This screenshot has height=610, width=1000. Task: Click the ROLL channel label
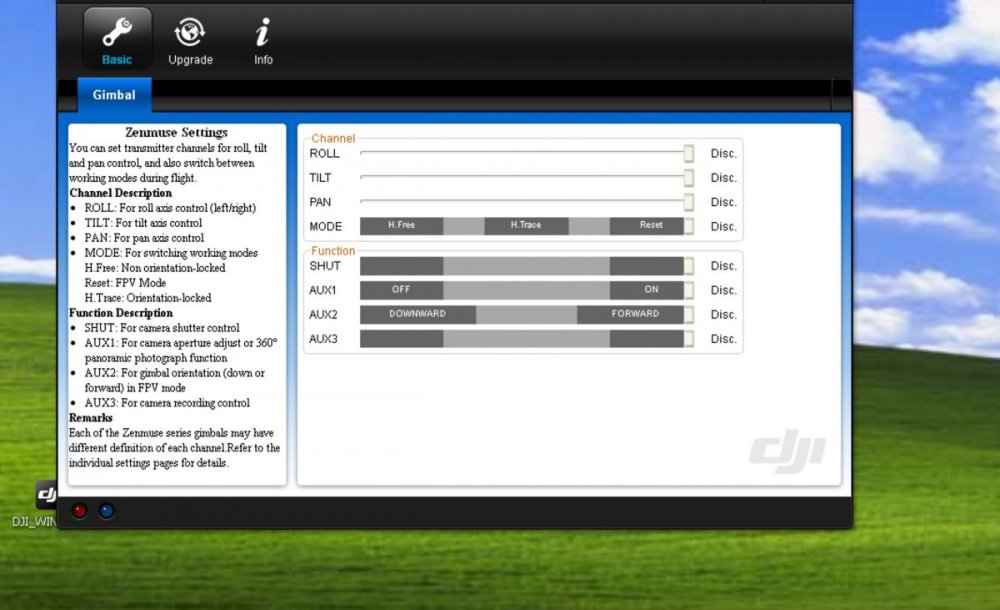(324, 153)
